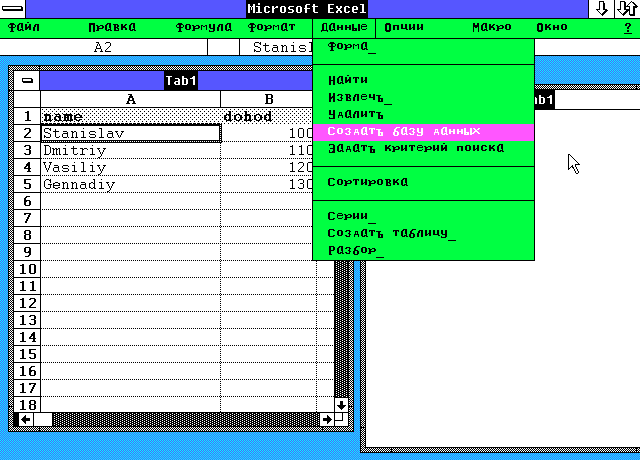Select row 2 header

pyautogui.click(x=27, y=133)
